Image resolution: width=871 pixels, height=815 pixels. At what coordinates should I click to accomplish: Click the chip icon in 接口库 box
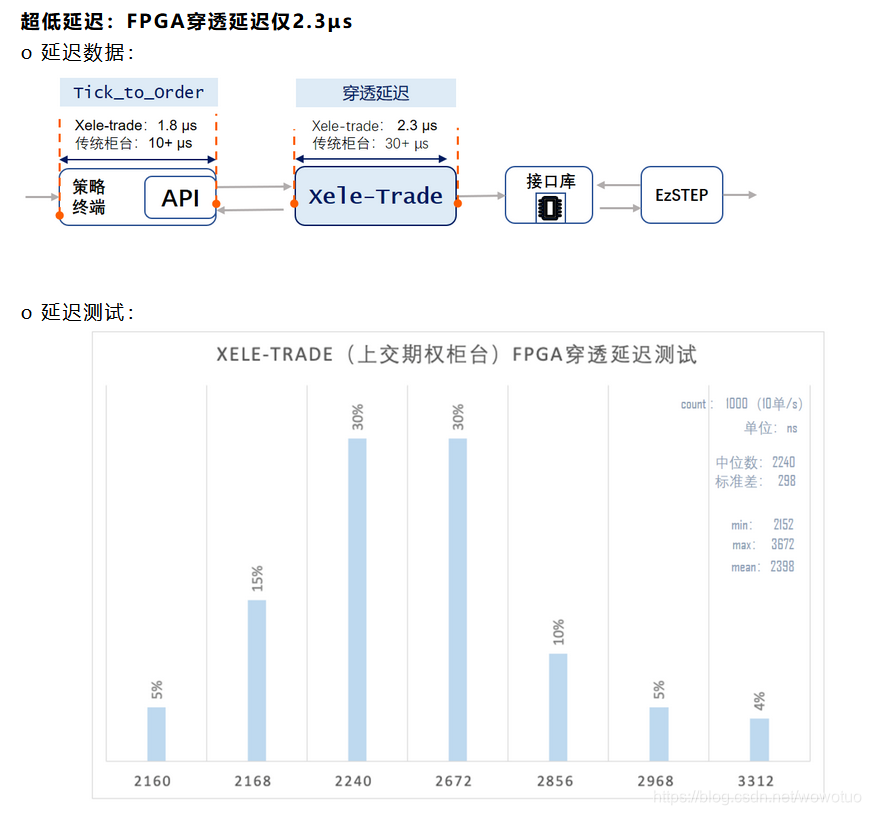[550, 208]
